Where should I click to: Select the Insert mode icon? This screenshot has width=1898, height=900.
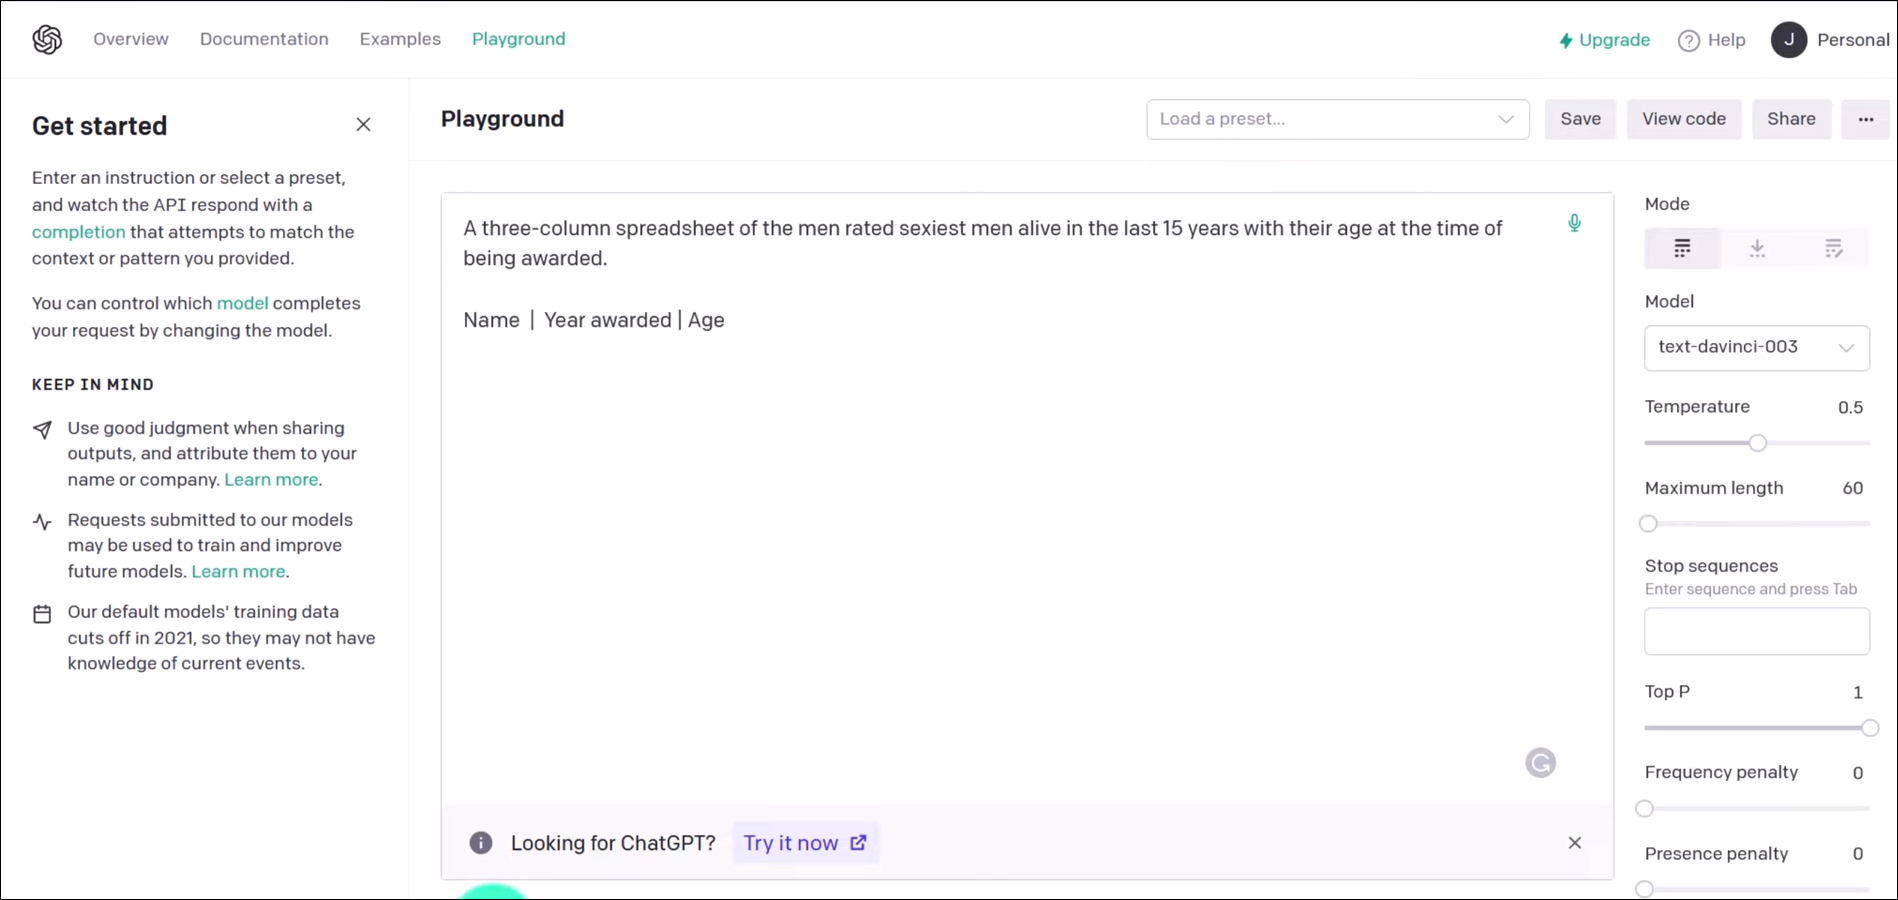point(1757,249)
